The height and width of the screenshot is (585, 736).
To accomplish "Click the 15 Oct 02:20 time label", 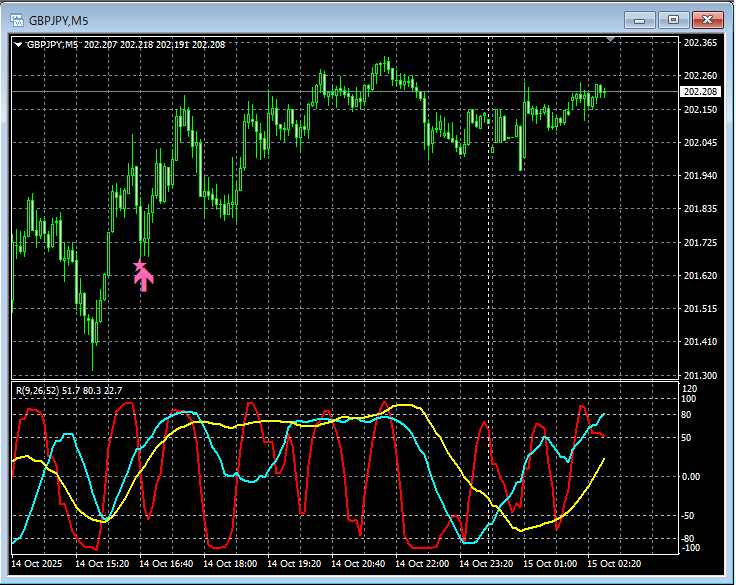I will coord(614,563).
